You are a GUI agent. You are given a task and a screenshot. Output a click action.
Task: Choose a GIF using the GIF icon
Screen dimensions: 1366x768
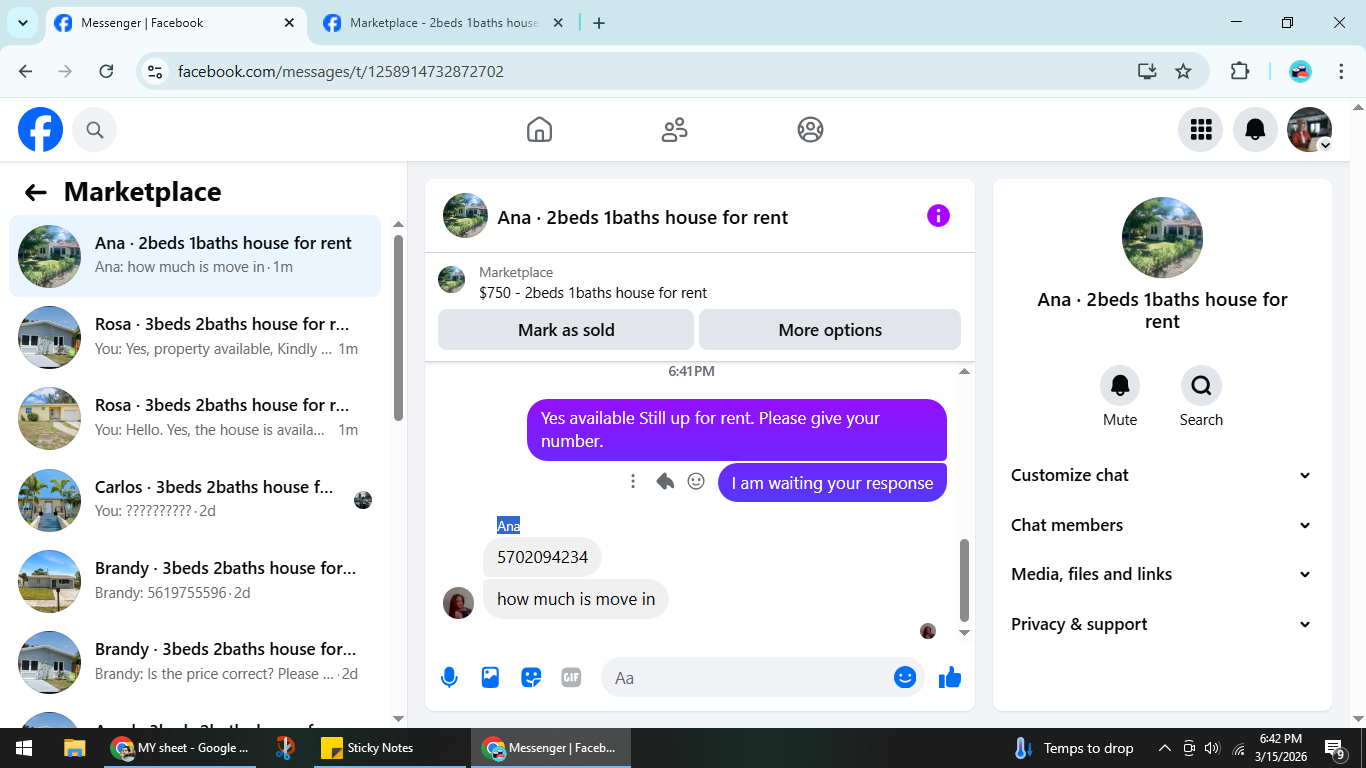coord(571,678)
